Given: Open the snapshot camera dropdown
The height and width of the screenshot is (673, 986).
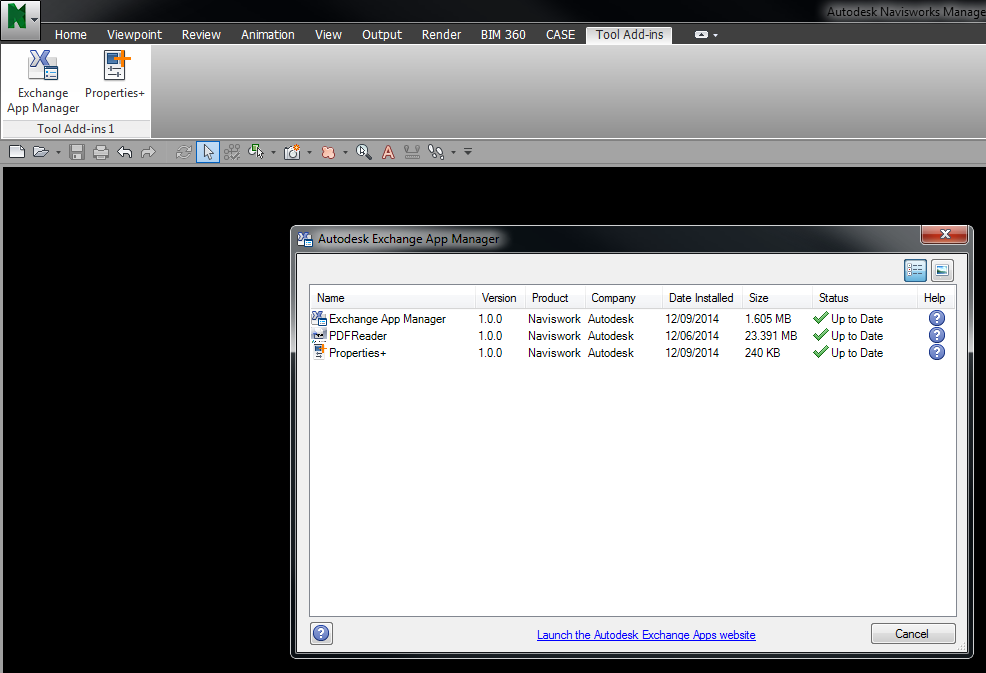Looking at the screenshot, I should pos(307,151).
